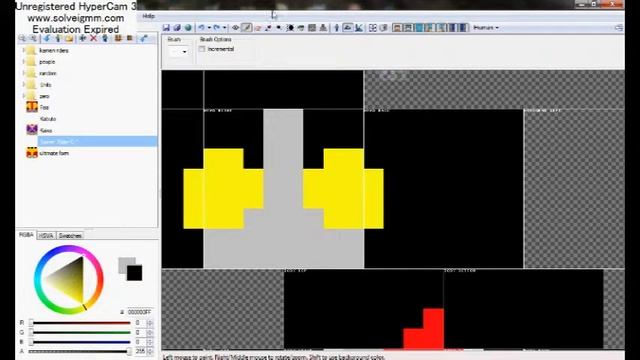Click the Save skin icon
The width and height of the screenshot is (640, 360).
tap(166, 28)
